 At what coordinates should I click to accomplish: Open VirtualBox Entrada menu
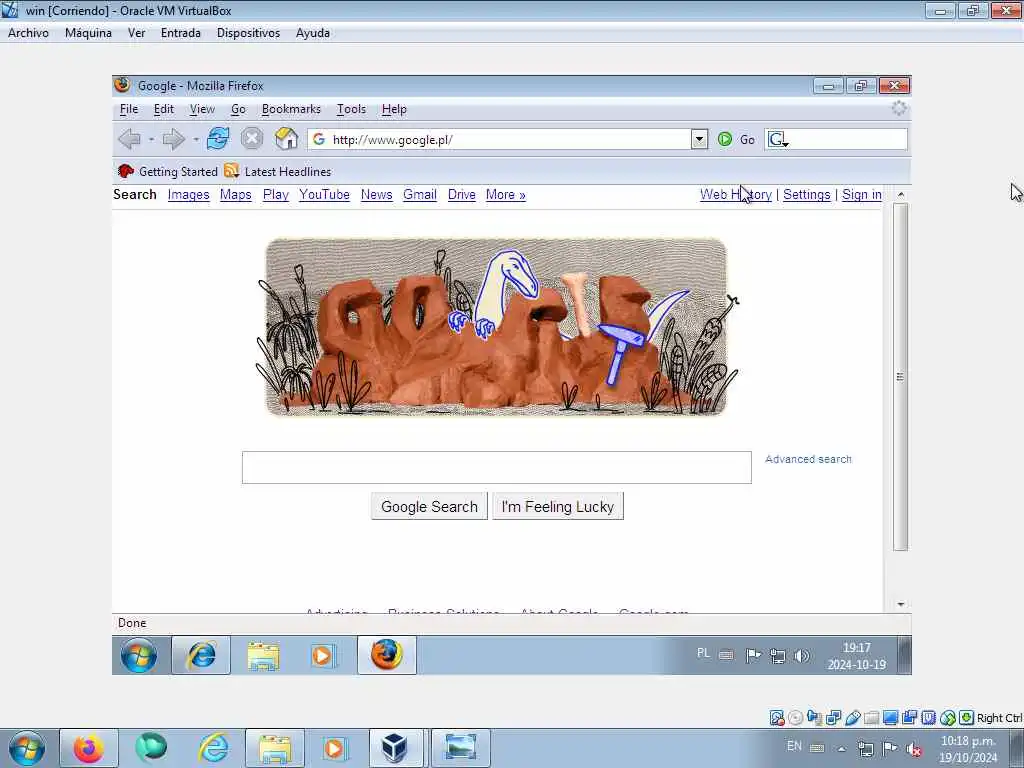(x=181, y=33)
